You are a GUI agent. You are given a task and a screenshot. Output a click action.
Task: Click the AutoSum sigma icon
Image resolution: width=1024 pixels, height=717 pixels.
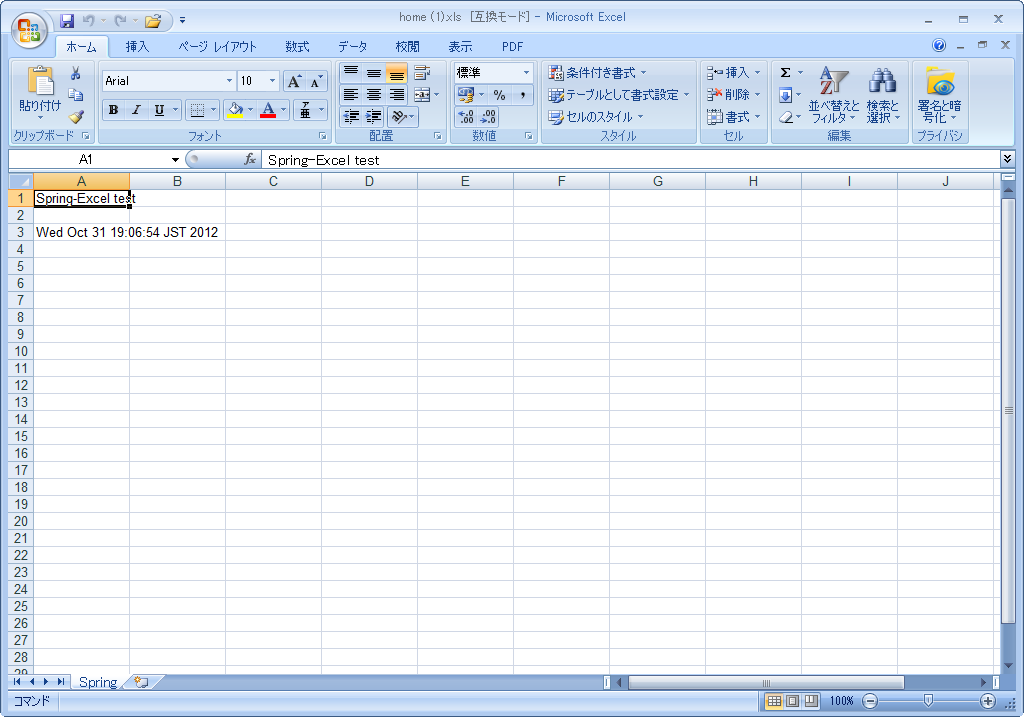point(786,73)
